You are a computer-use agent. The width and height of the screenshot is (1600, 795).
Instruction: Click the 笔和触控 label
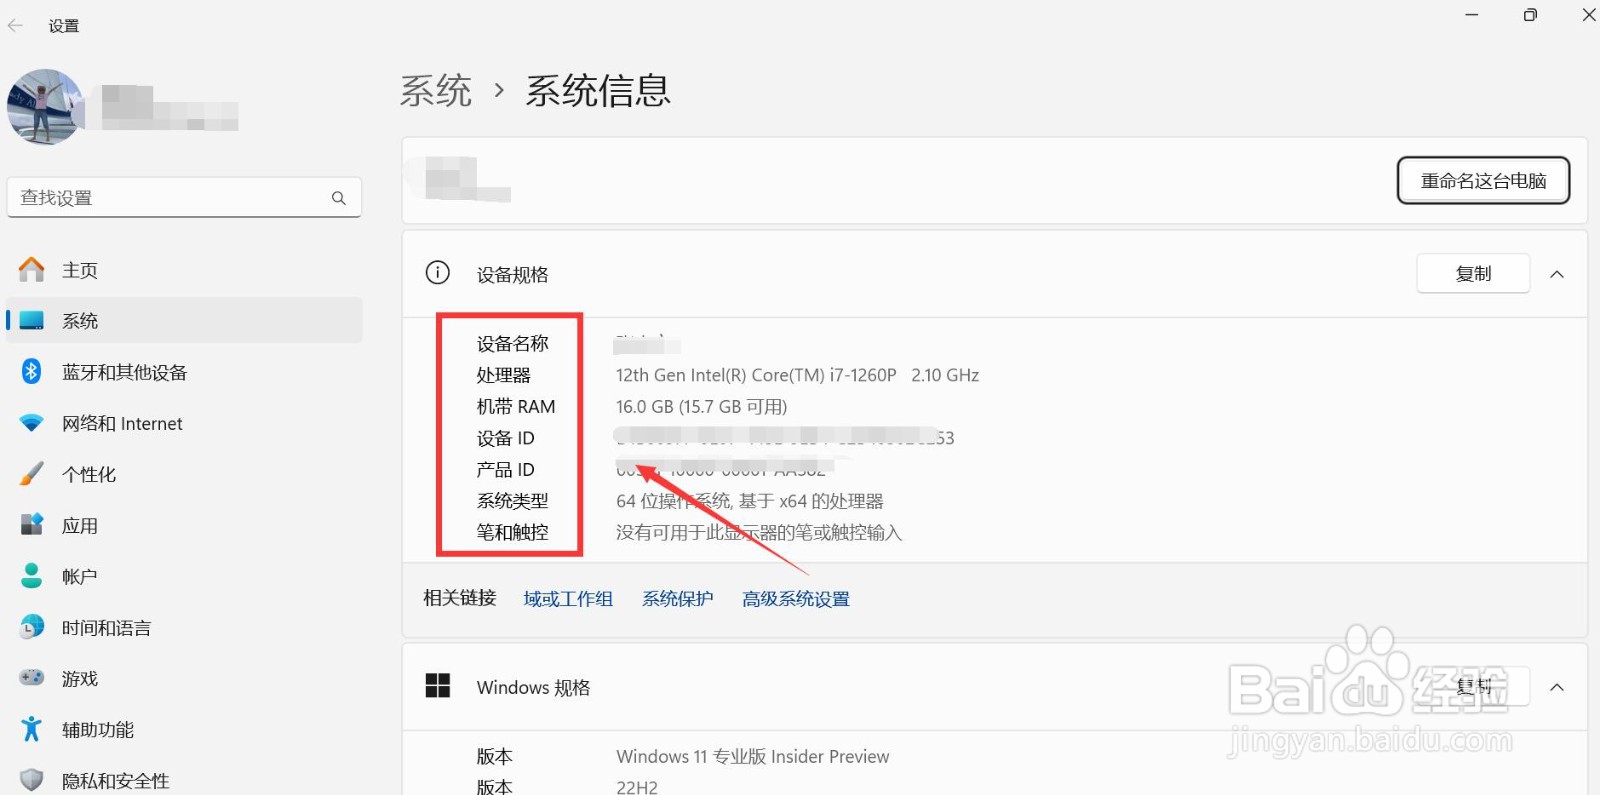click(513, 533)
